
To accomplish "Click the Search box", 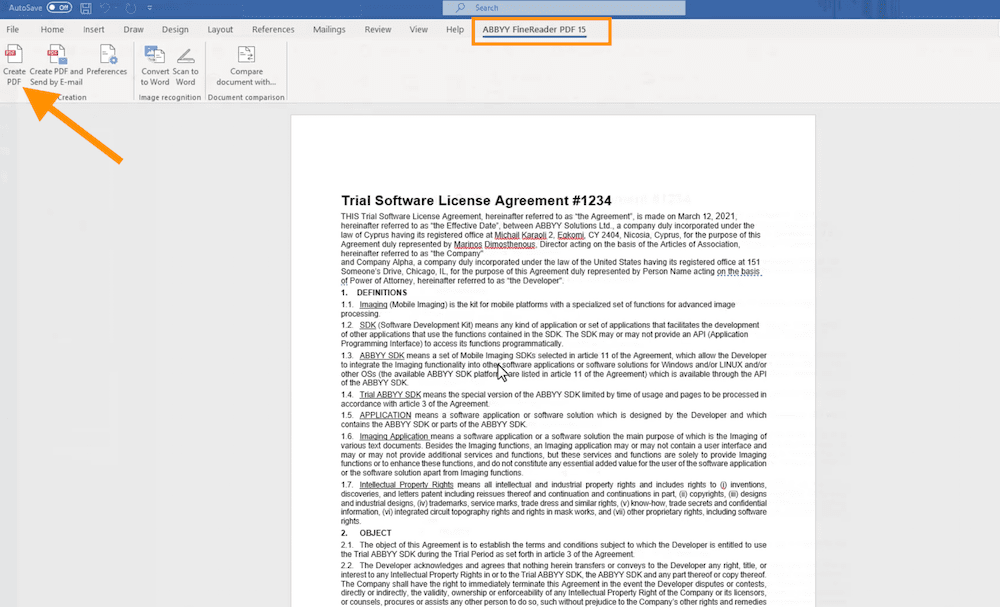I will (x=564, y=8).
